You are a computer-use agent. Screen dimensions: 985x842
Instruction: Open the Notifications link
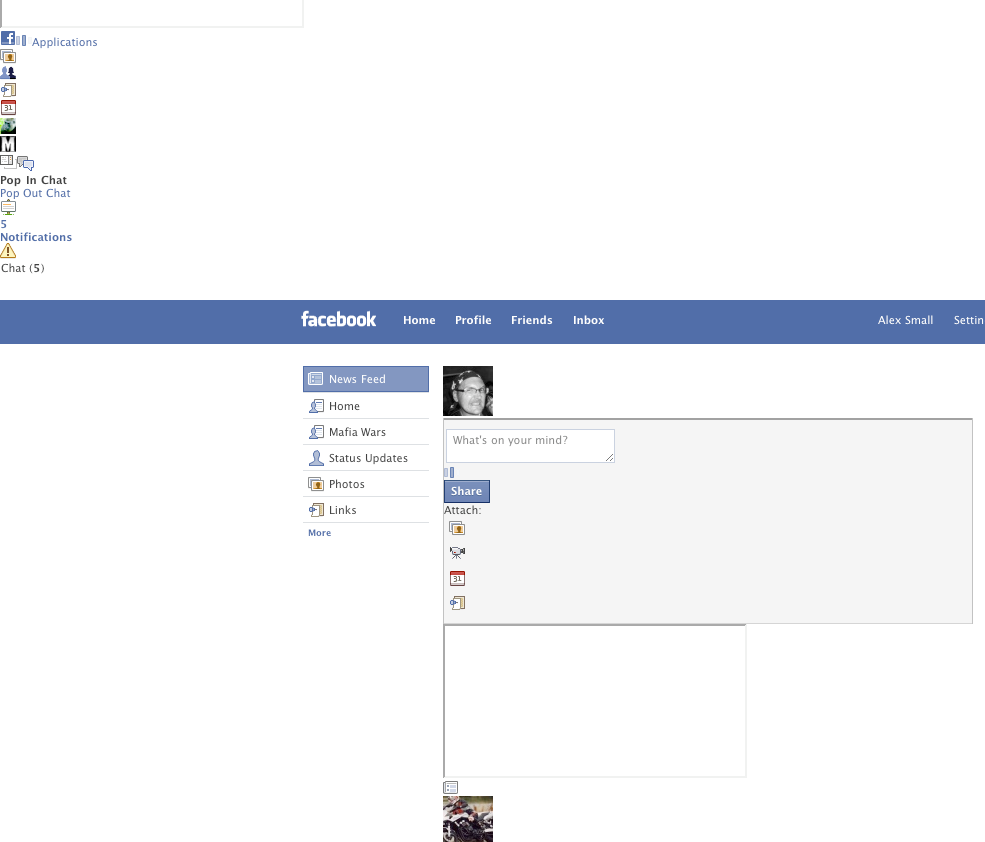tap(36, 237)
